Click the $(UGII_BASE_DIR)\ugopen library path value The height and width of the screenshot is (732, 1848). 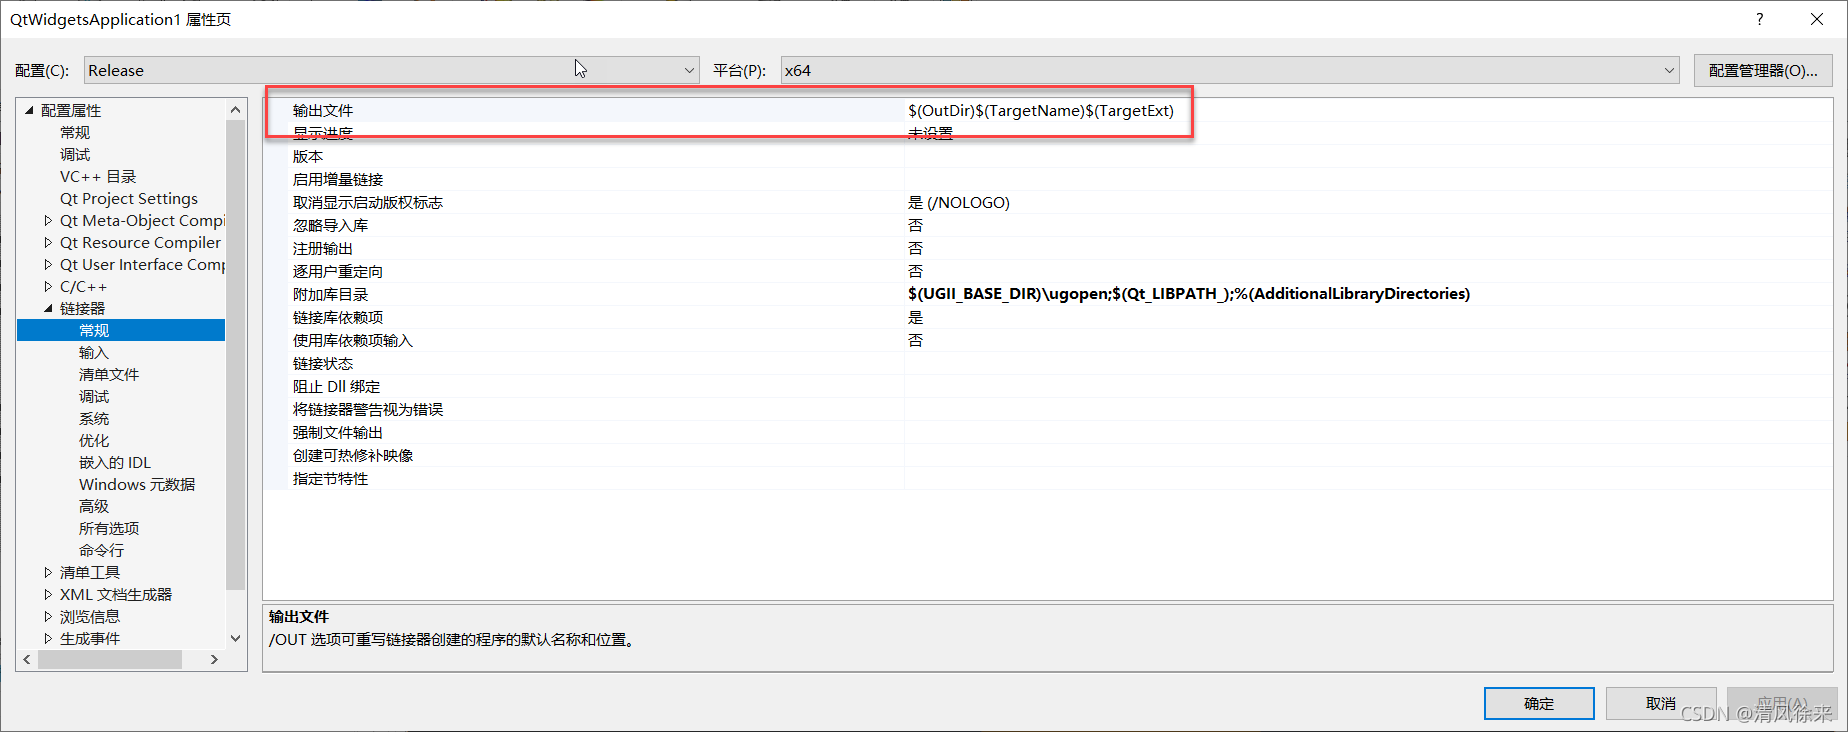1189,294
